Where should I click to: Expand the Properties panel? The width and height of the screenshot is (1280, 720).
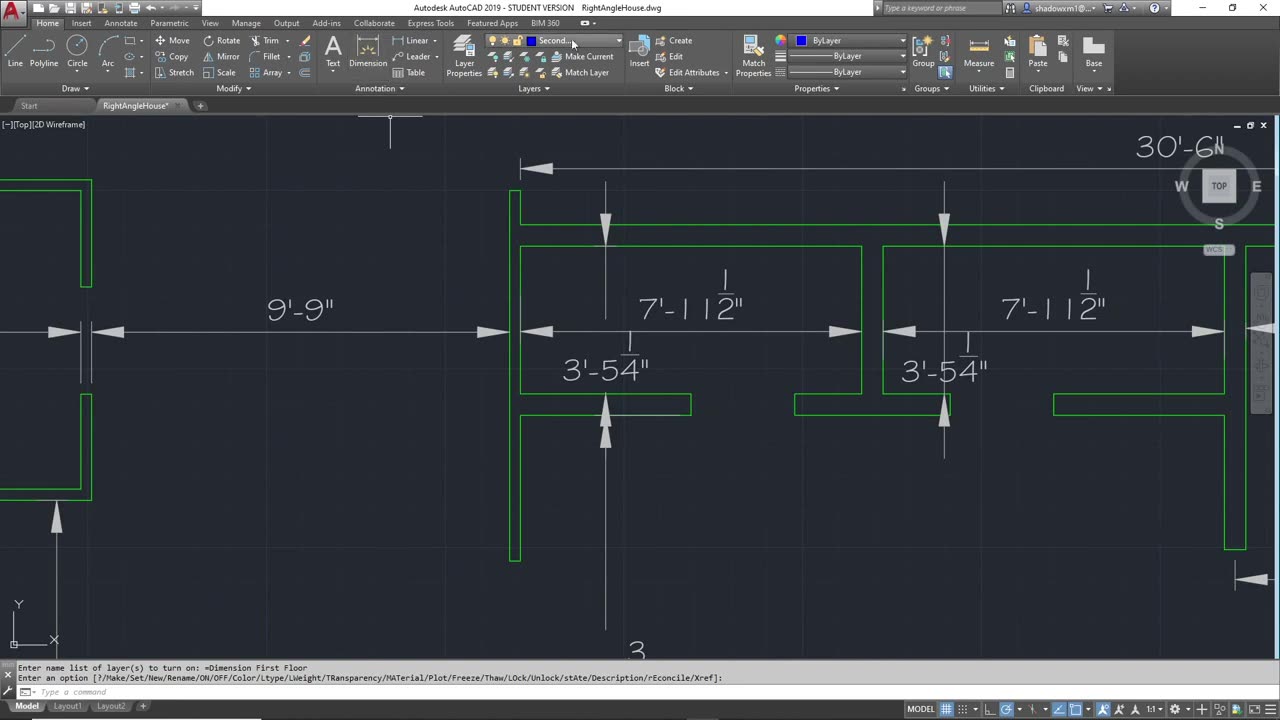click(x=816, y=88)
